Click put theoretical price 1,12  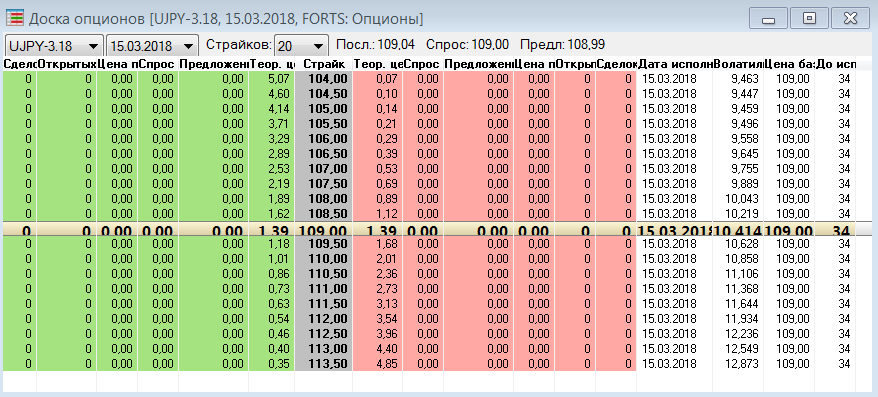click(377, 213)
